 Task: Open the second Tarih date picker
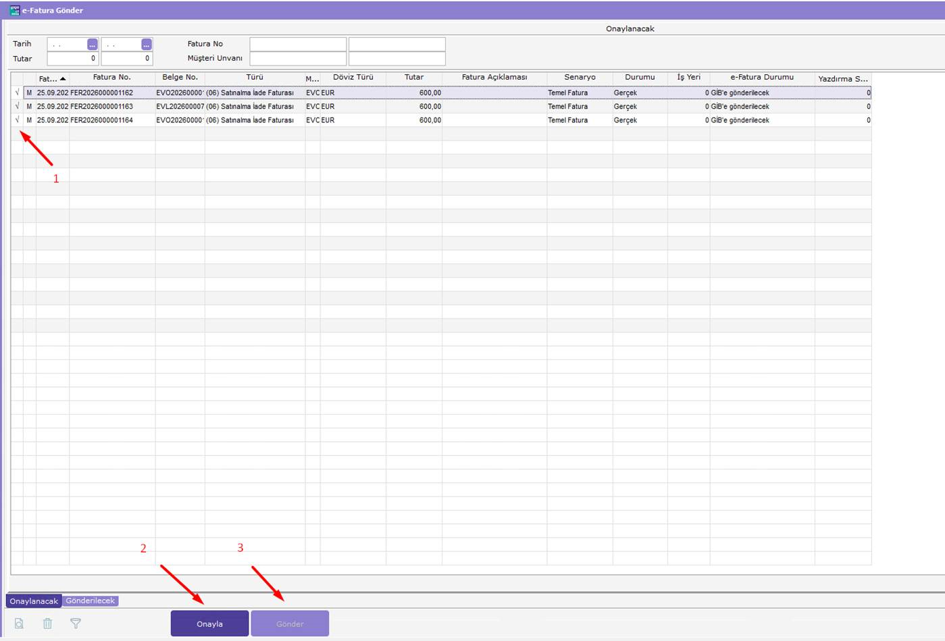tap(146, 45)
